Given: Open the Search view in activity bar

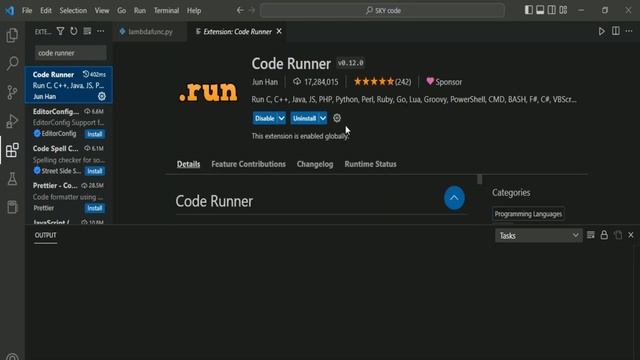Looking at the screenshot, I should [12, 63].
